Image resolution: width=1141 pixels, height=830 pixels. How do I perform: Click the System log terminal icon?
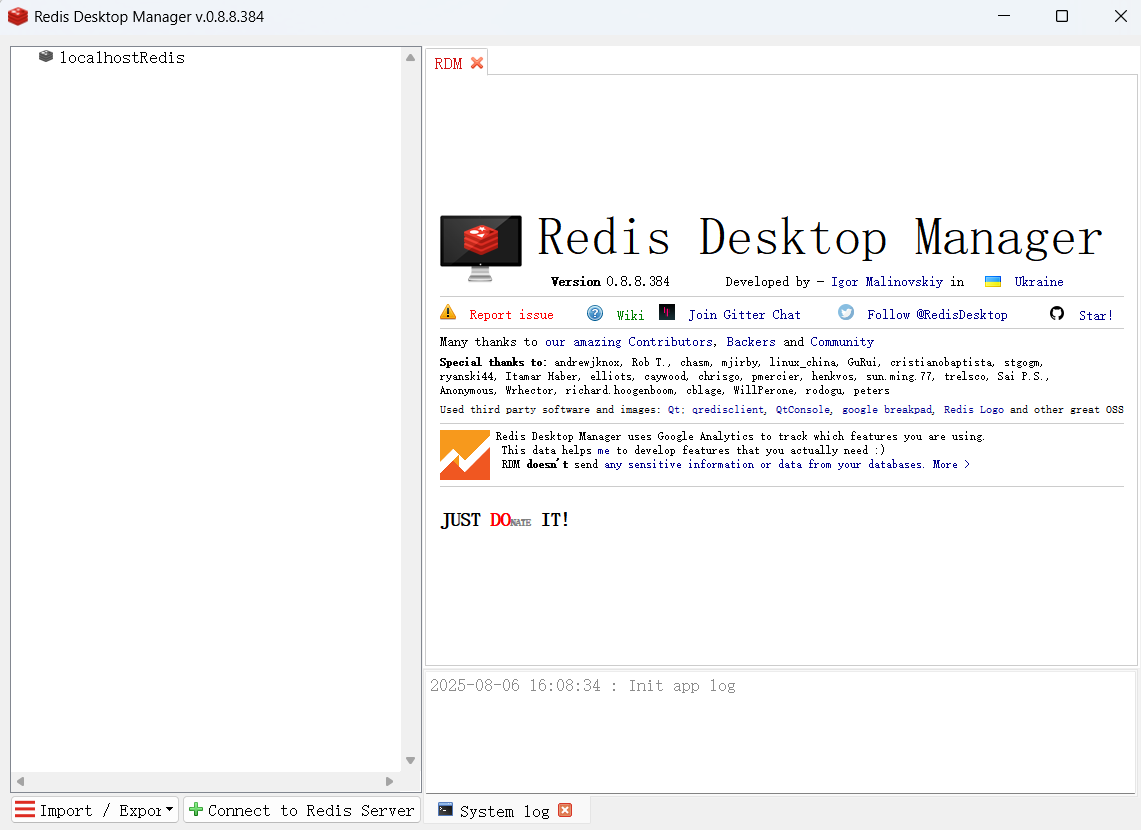pos(445,810)
